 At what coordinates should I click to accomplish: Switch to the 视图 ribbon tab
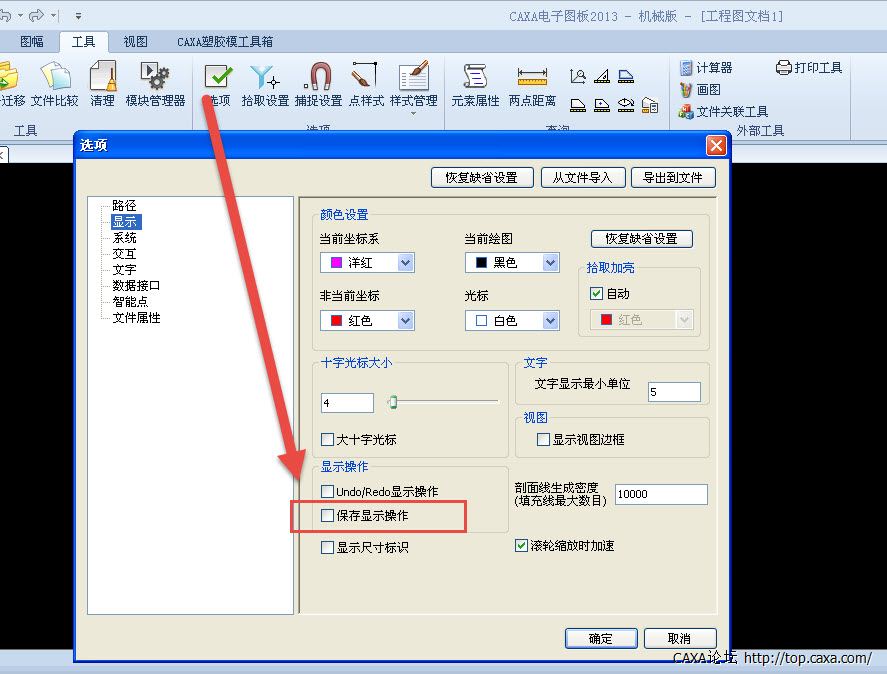pyautogui.click(x=135, y=42)
